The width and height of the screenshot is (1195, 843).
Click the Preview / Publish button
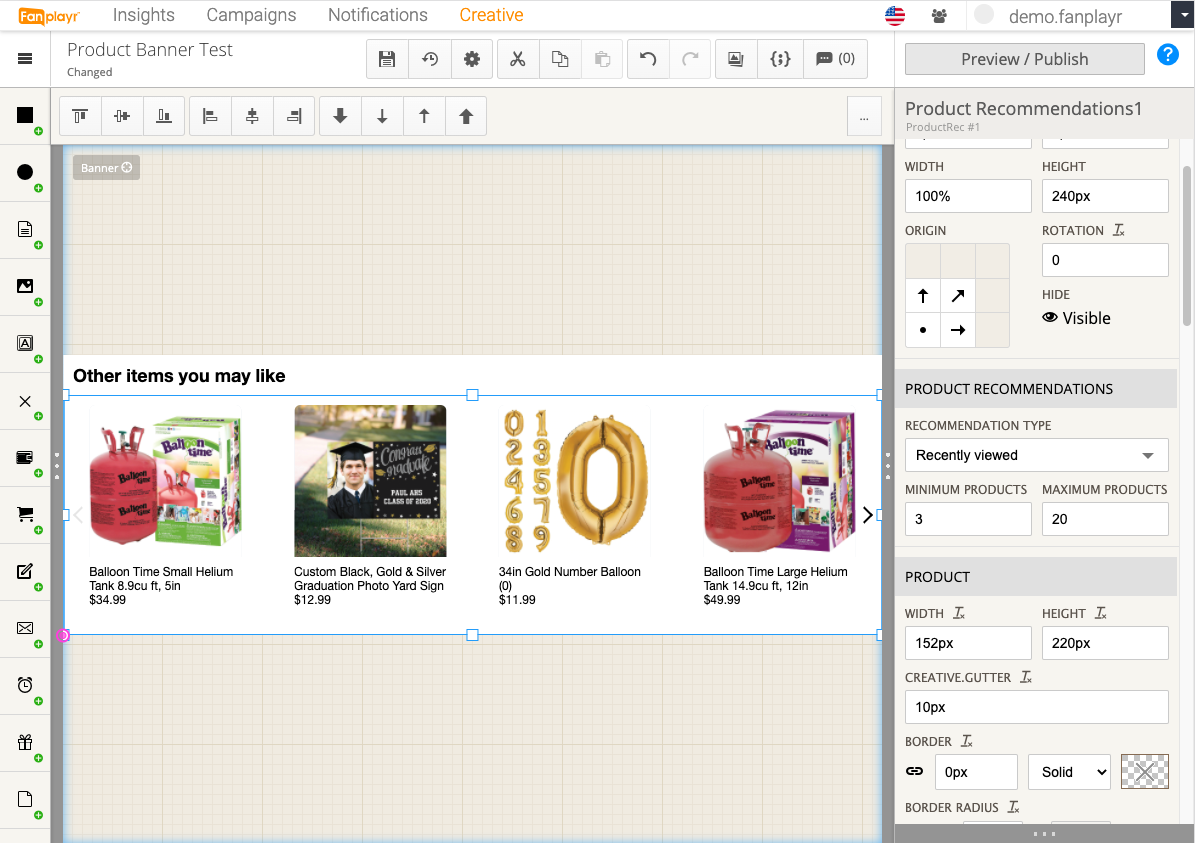(1024, 59)
